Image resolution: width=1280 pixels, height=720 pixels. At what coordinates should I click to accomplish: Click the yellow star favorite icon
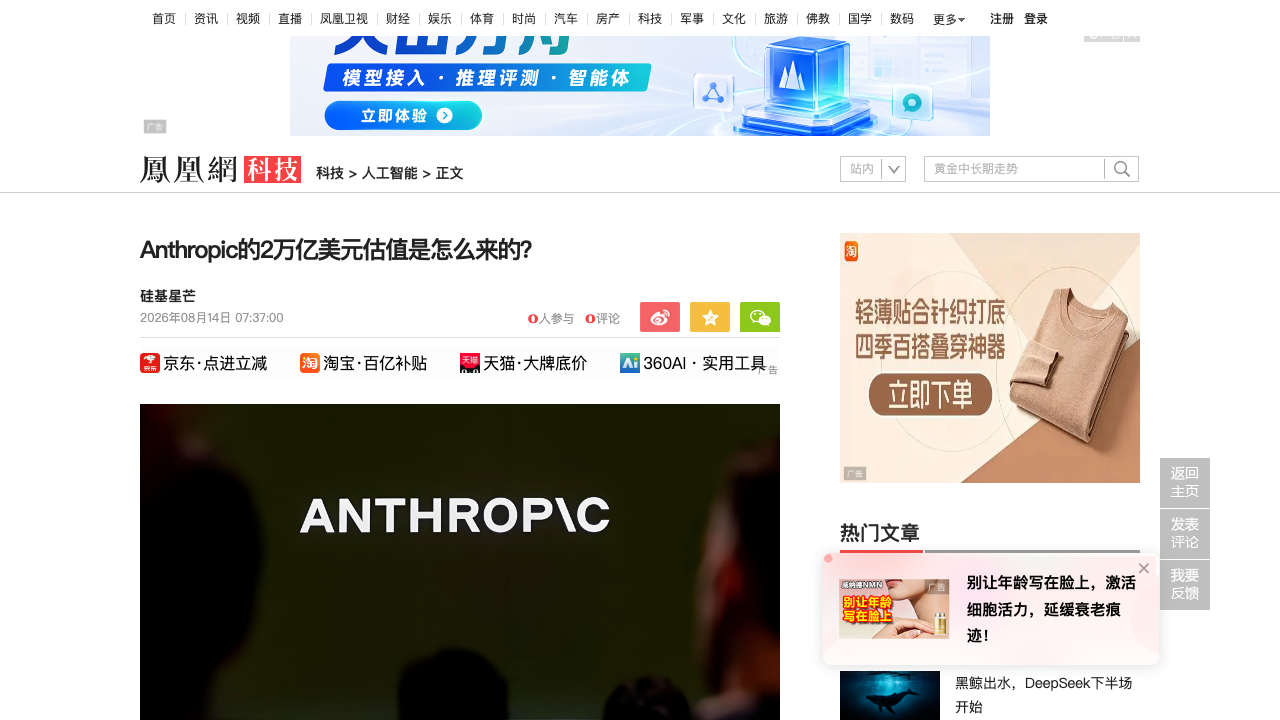710,317
